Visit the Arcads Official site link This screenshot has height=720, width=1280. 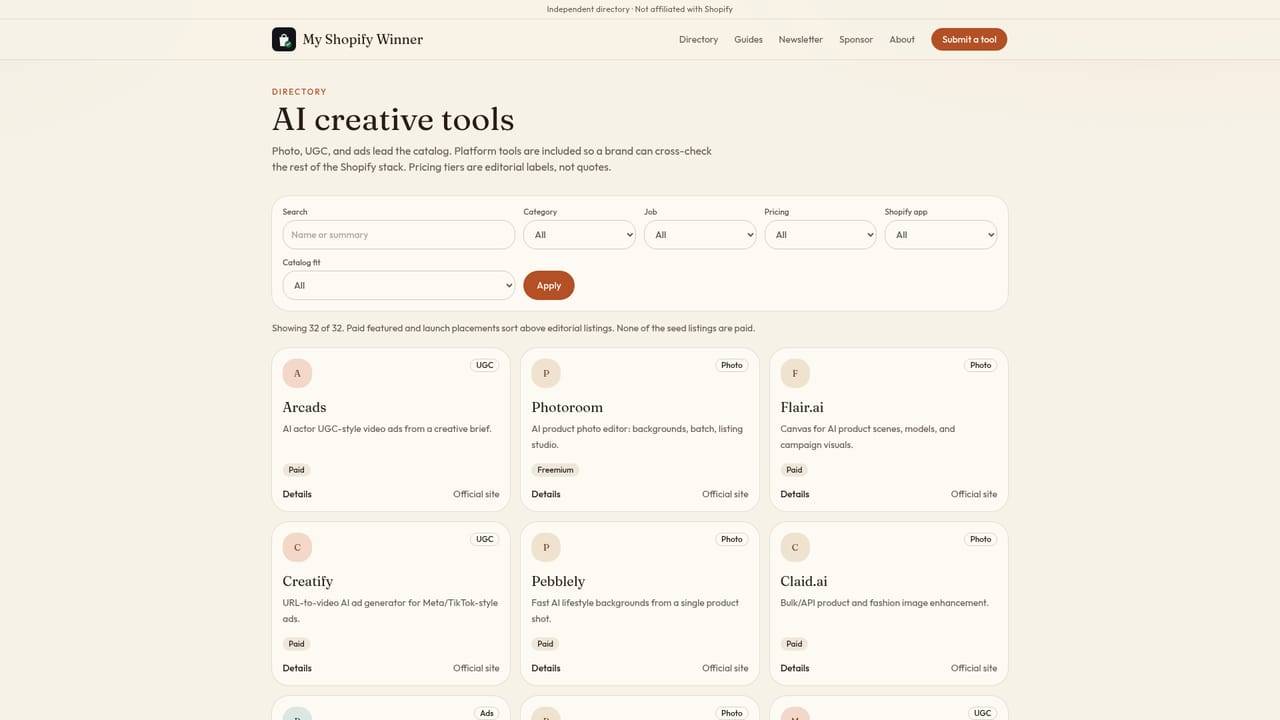[476, 494]
